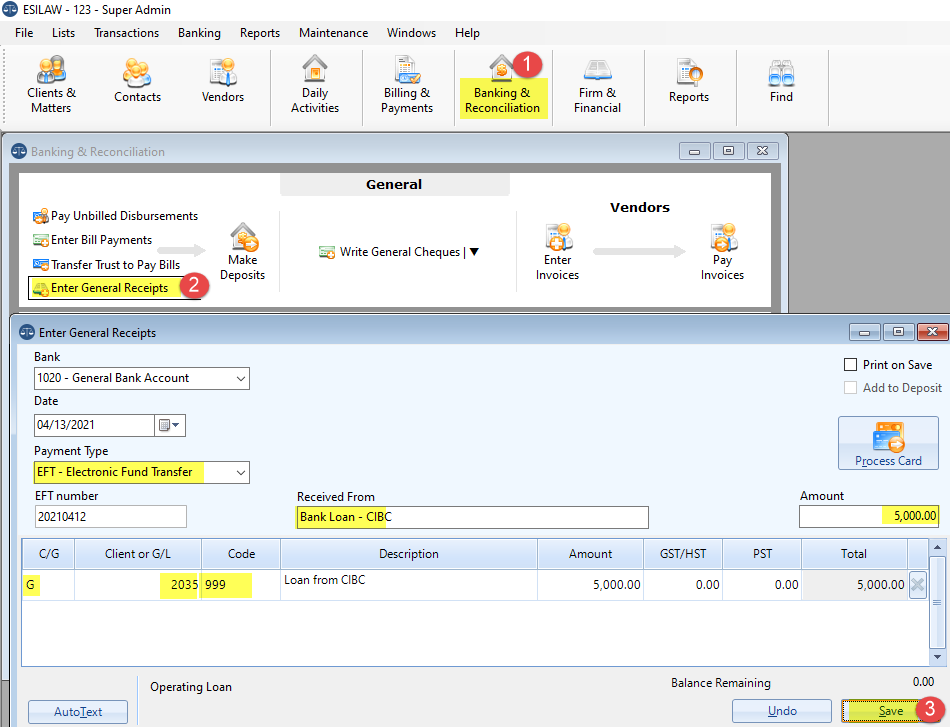Open the Maintenance menu
Viewport: 950px width, 727px height.
pos(333,33)
